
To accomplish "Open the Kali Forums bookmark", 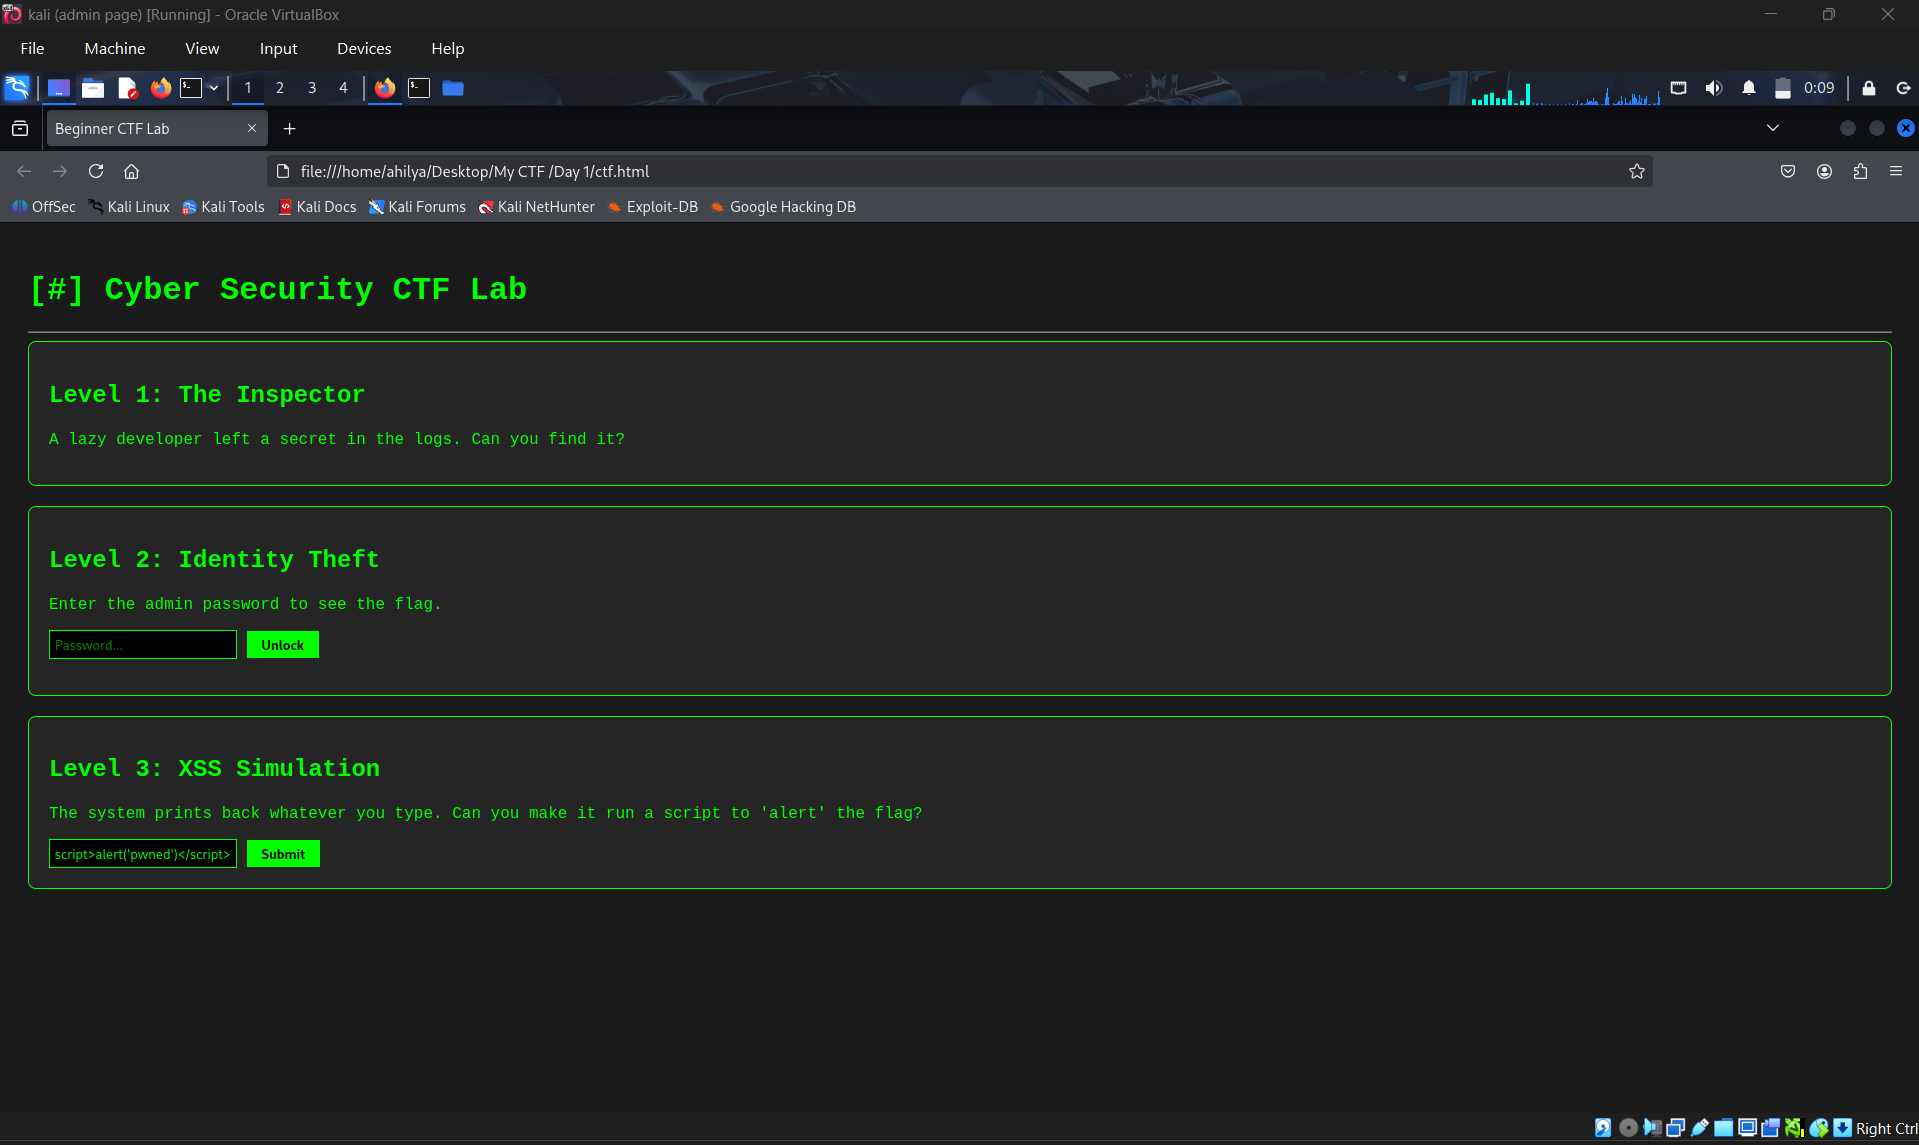I will [x=417, y=207].
